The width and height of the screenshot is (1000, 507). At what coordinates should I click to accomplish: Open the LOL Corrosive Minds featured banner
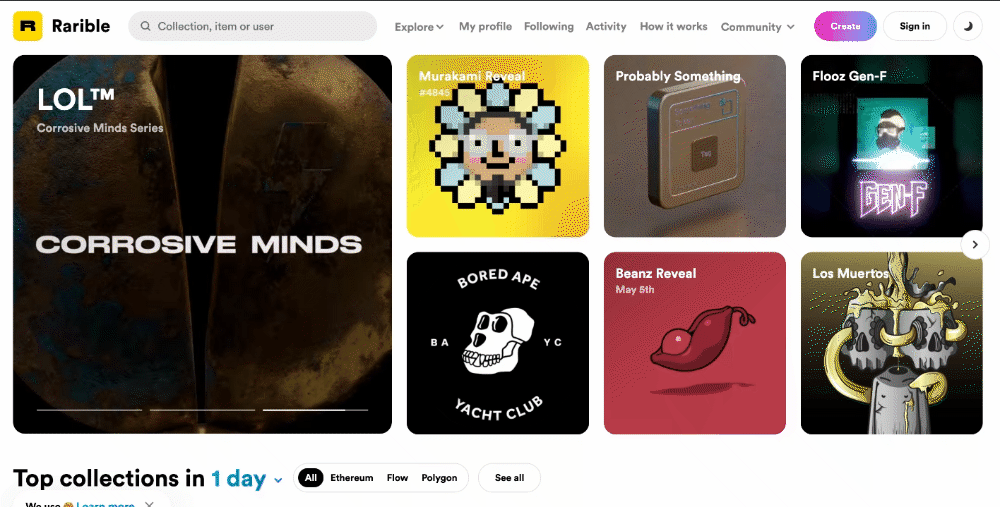point(202,244)
